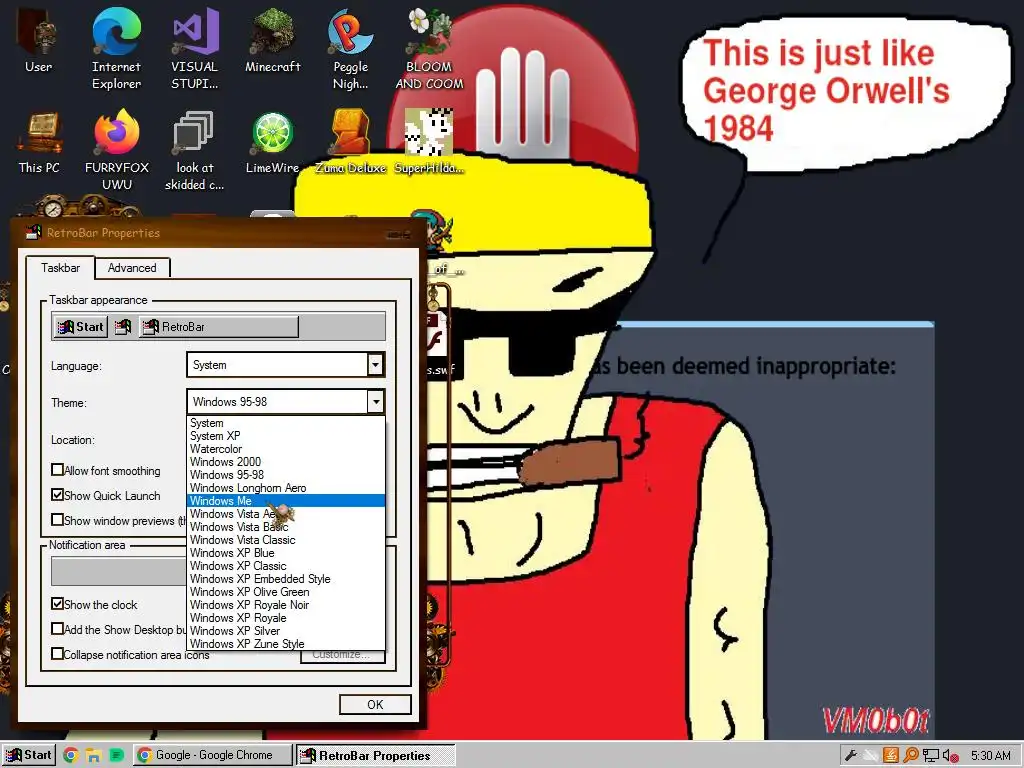Uncheck Show the clock

pyautogui.click(x=57, y=604)
